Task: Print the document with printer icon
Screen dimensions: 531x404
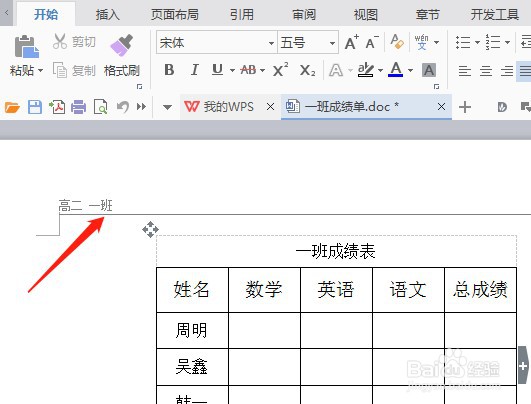Action: [79, 107]
